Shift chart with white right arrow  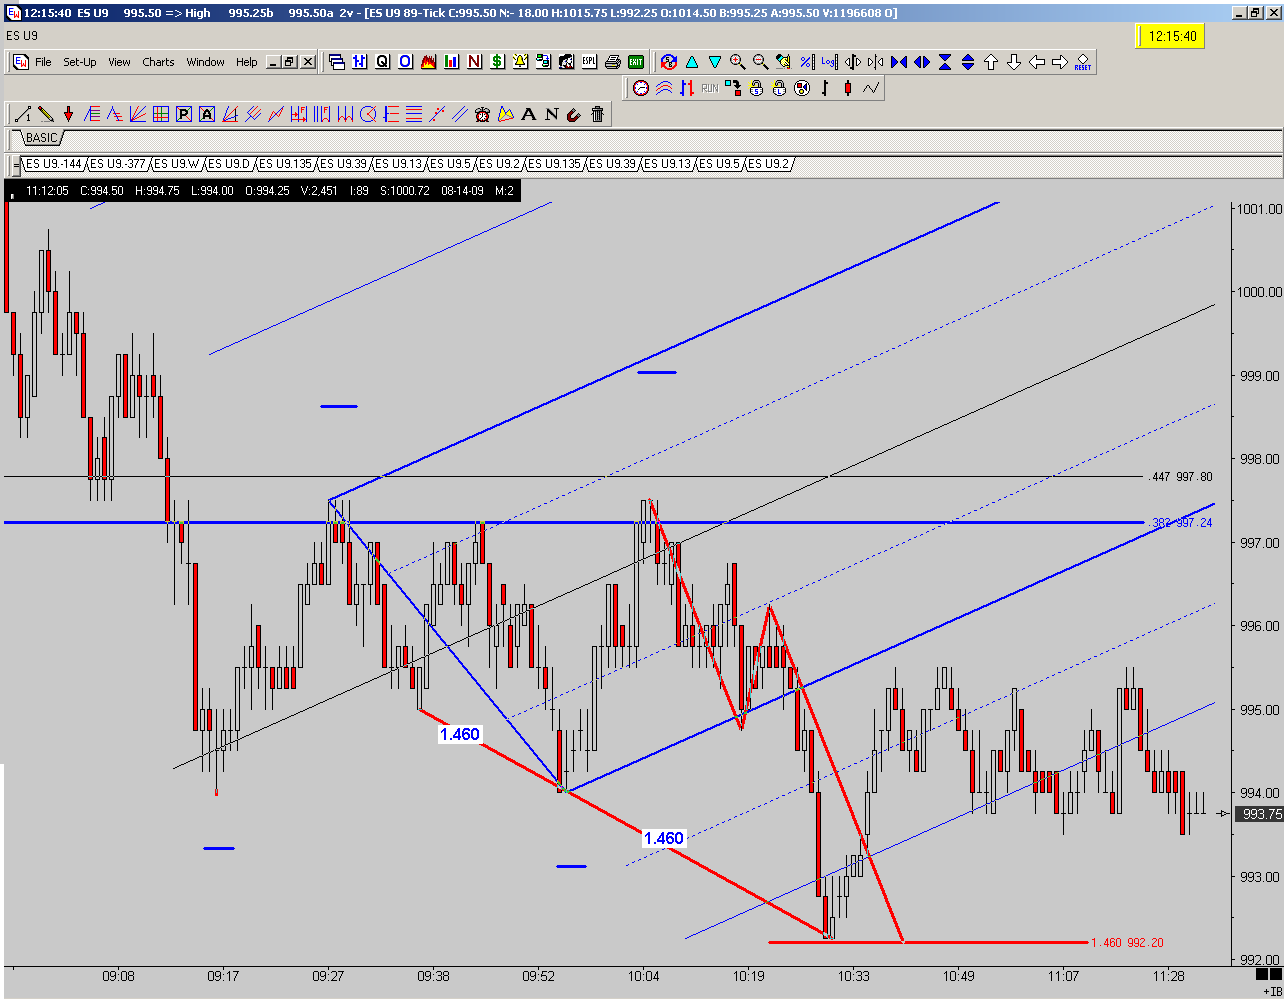tap(1060, 62)
